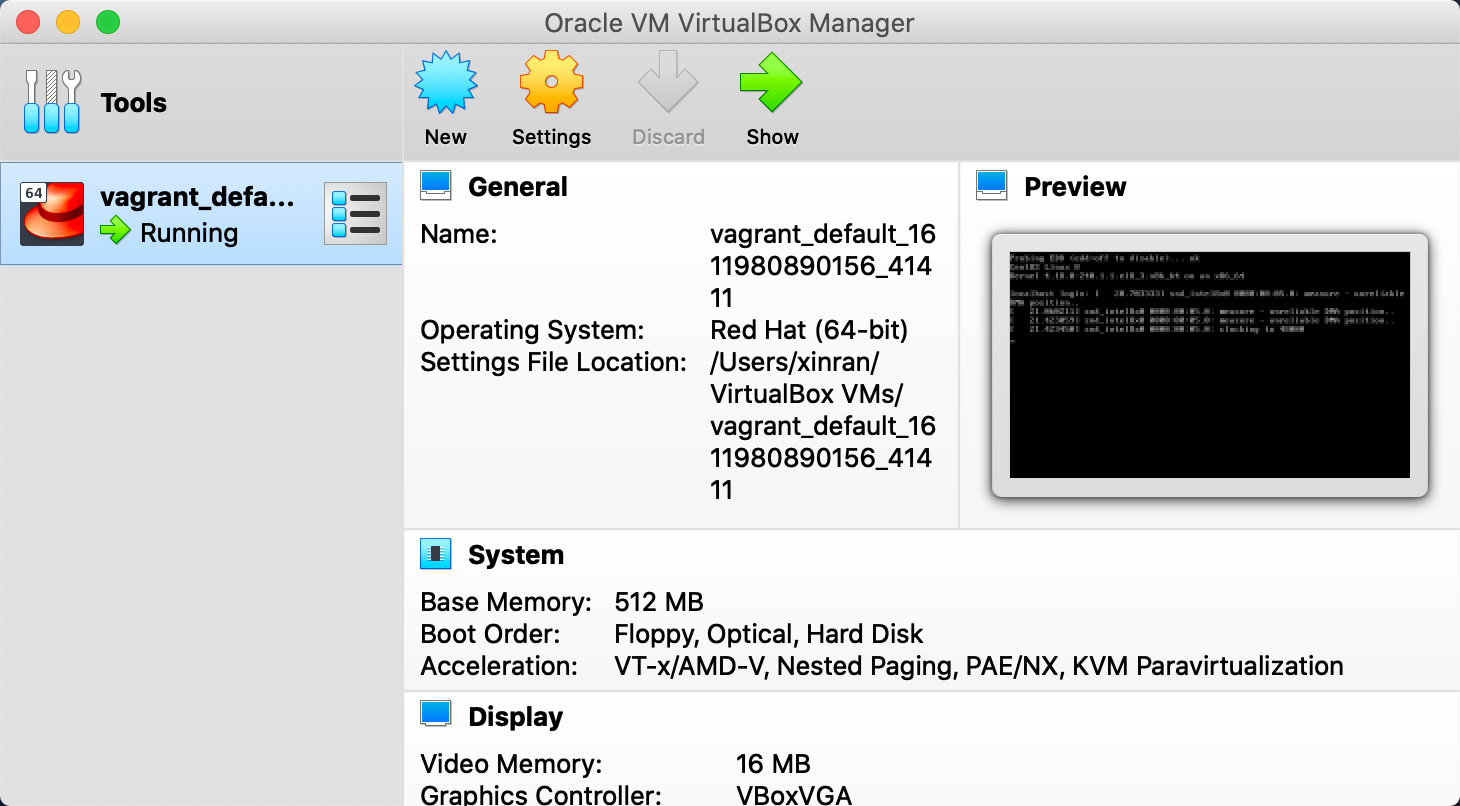Click the Red Hat 64-bit VM icon
This screenshot has width=1460, height=806.
click(x=52, y=214)
